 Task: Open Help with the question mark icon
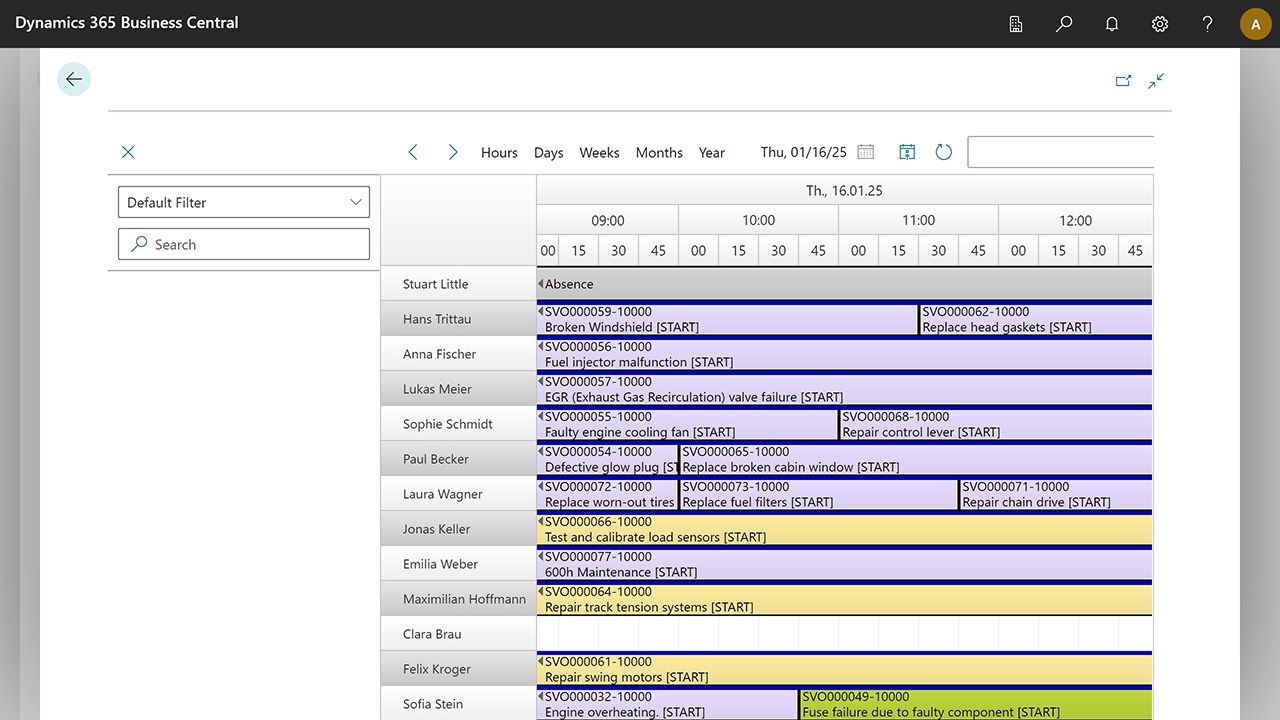click(1207, 23)
